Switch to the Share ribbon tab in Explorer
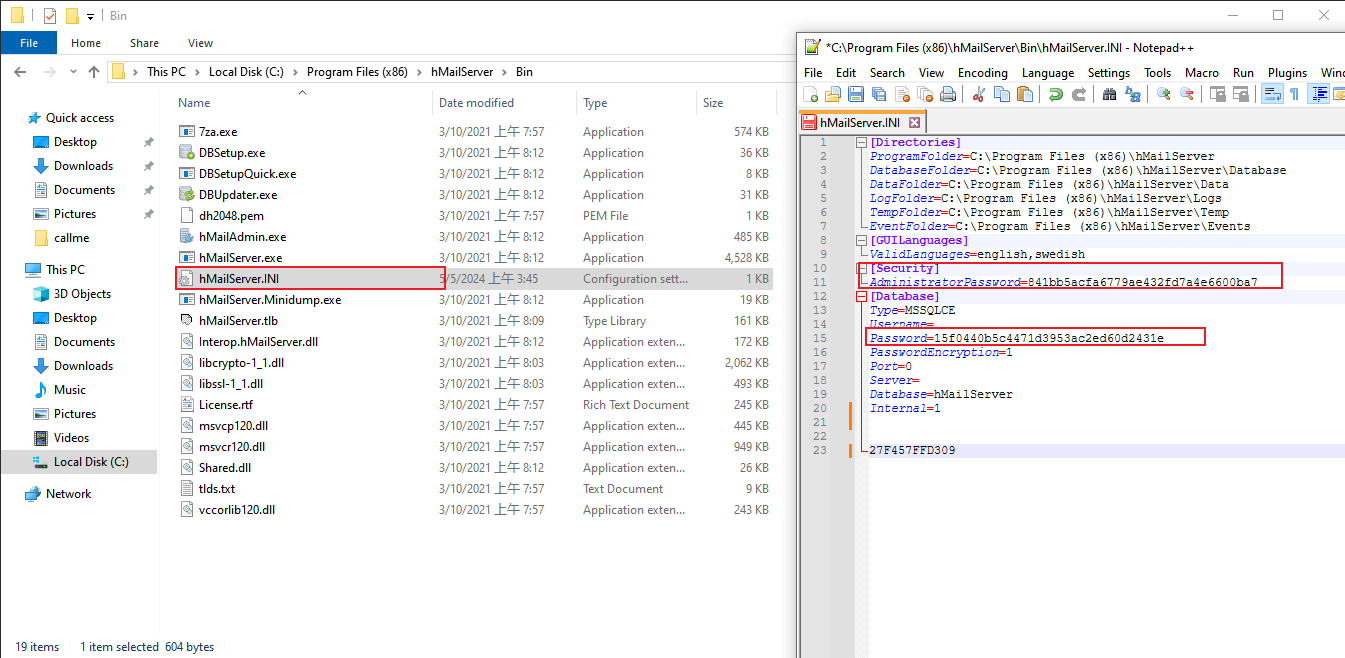 [144, 43]
